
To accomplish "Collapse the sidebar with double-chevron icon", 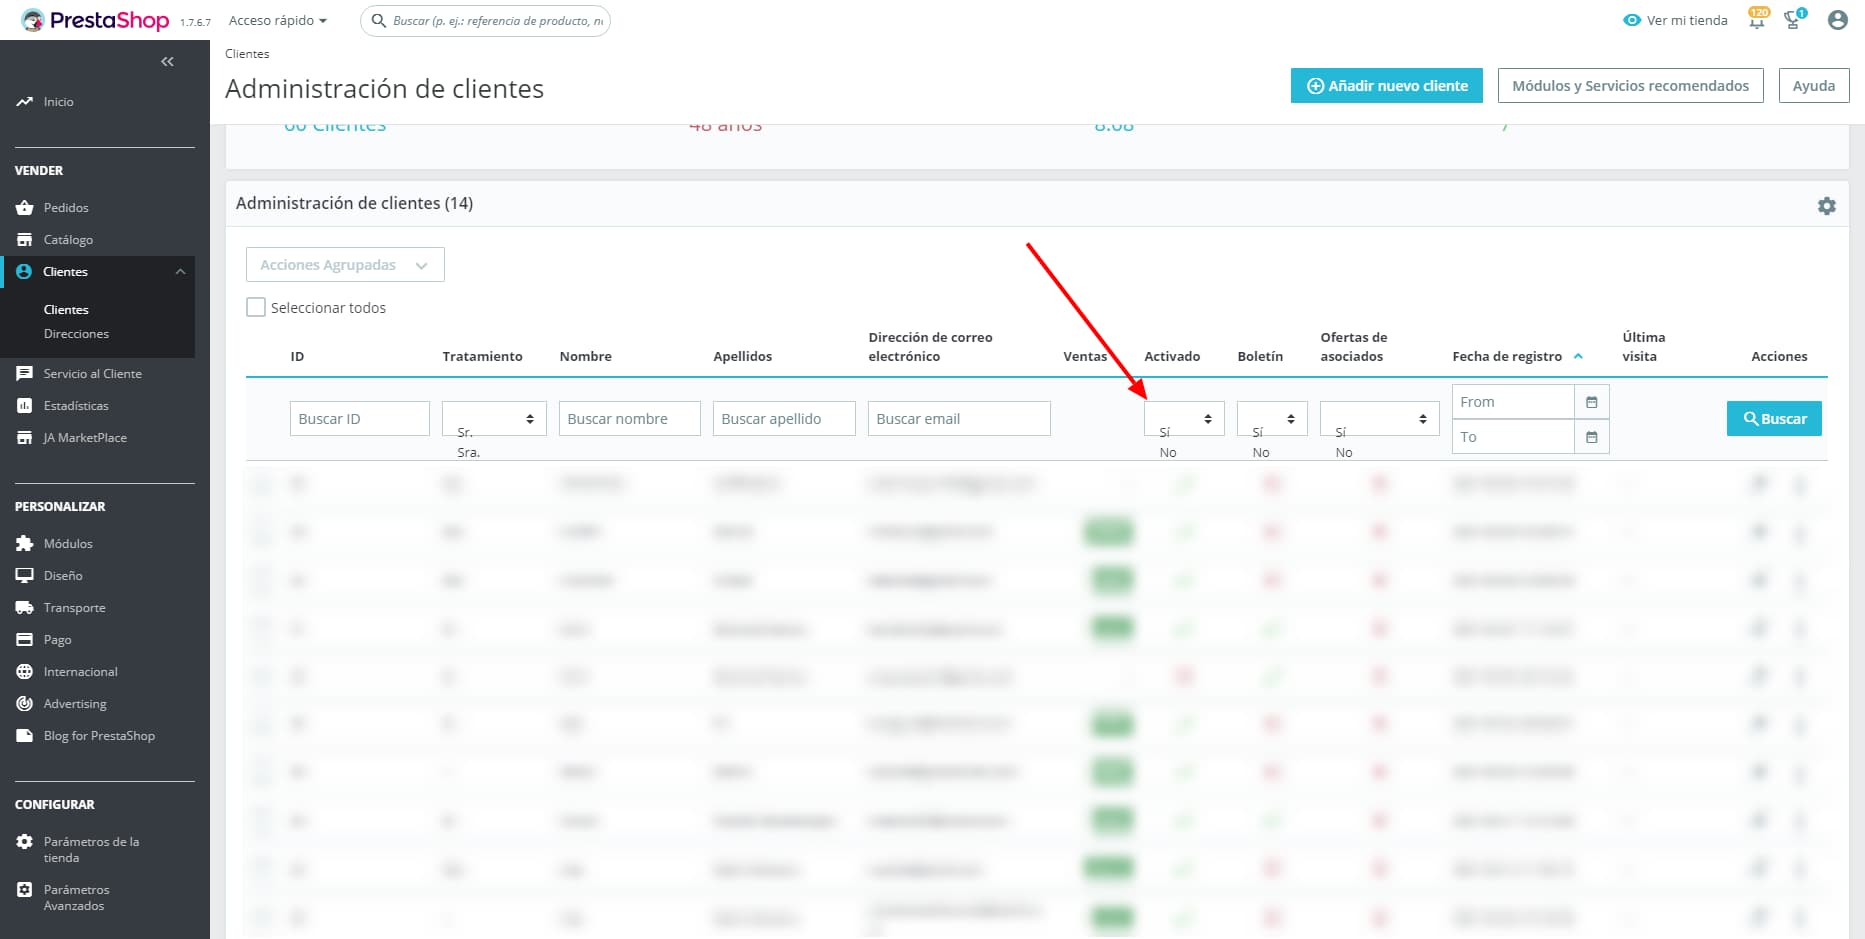I will 167,62.
